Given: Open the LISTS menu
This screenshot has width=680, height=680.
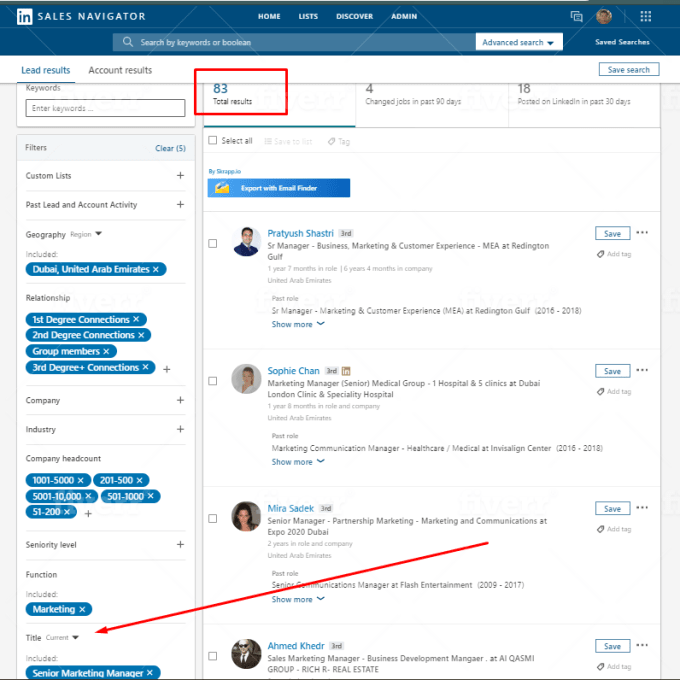Looking at the screenshot, I should [x=308, y=16].
